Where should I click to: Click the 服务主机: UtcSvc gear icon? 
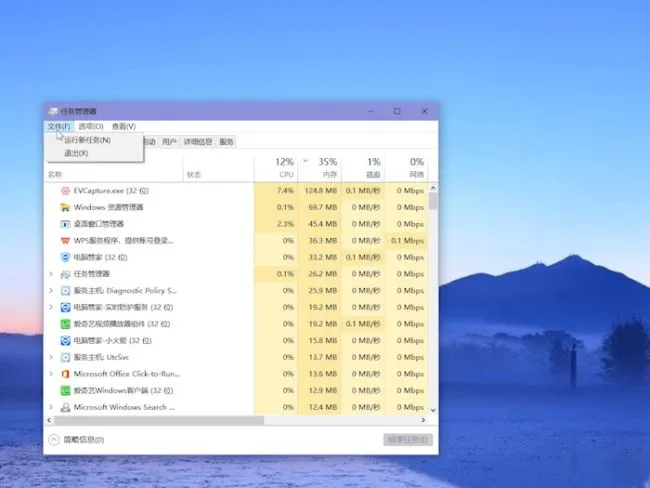coord(65,357)
